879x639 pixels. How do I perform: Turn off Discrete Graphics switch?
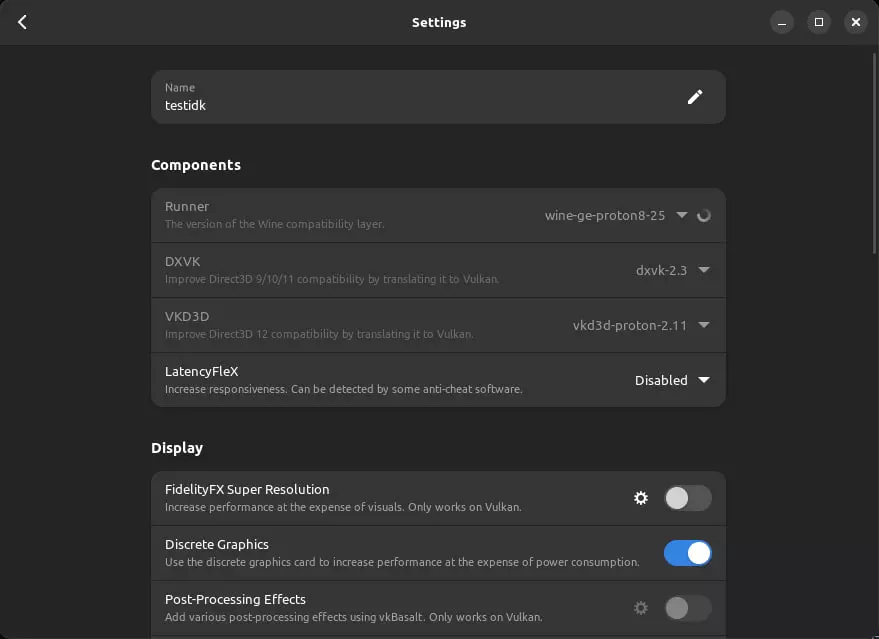coord(688,553)
